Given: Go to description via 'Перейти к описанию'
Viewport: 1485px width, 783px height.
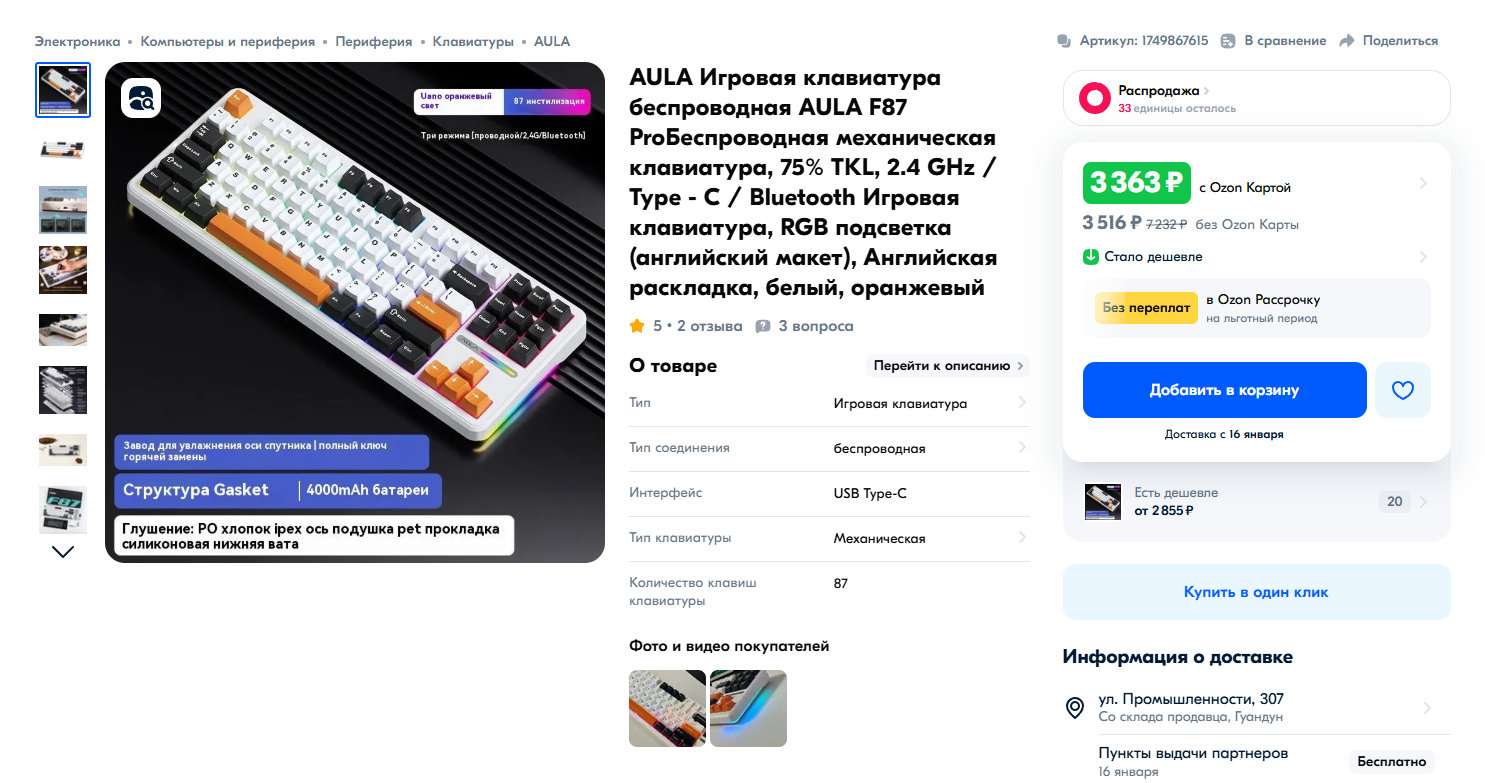Looking at the screenshot, I should click(x=947, y=366).
